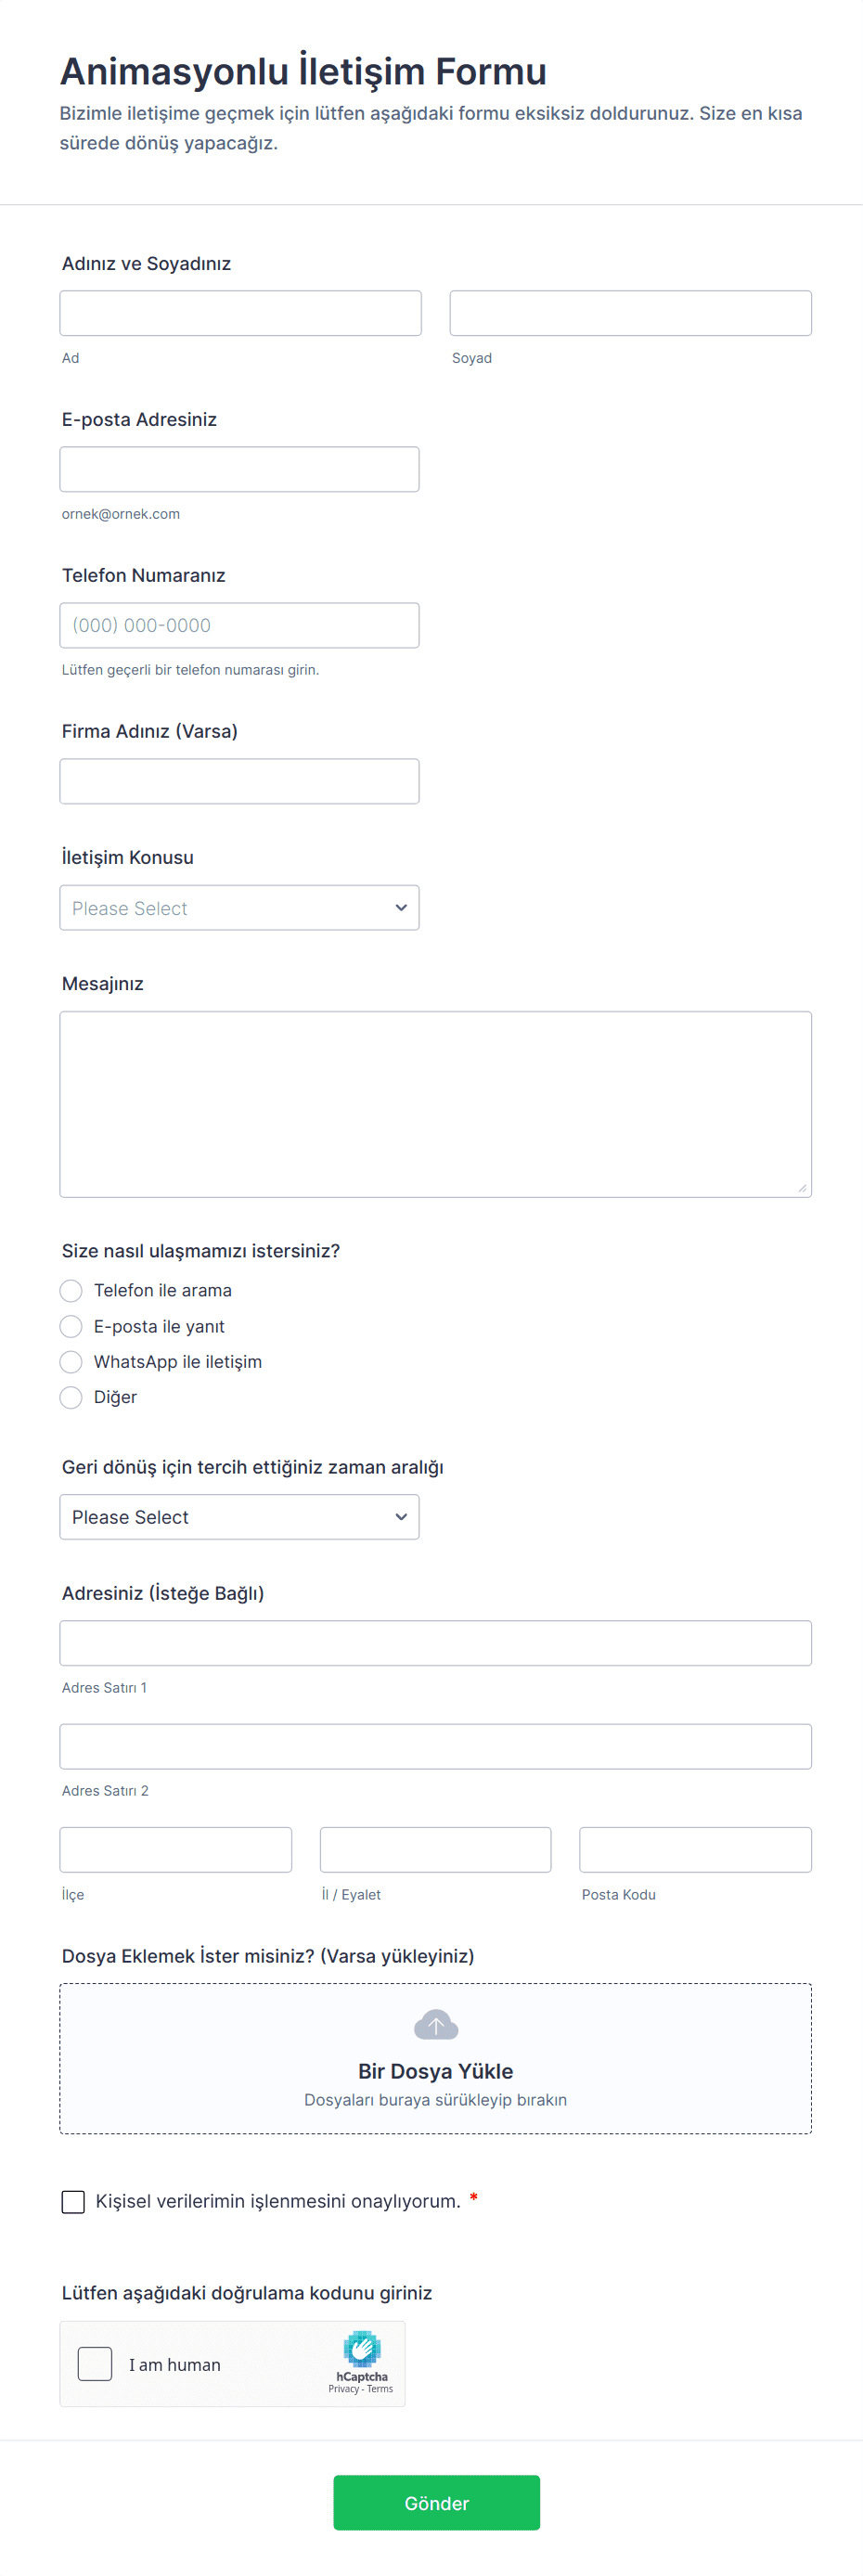863x2576 pixels.
Task: Open the hCaptcha Terms link
Action: (380, 2389)
